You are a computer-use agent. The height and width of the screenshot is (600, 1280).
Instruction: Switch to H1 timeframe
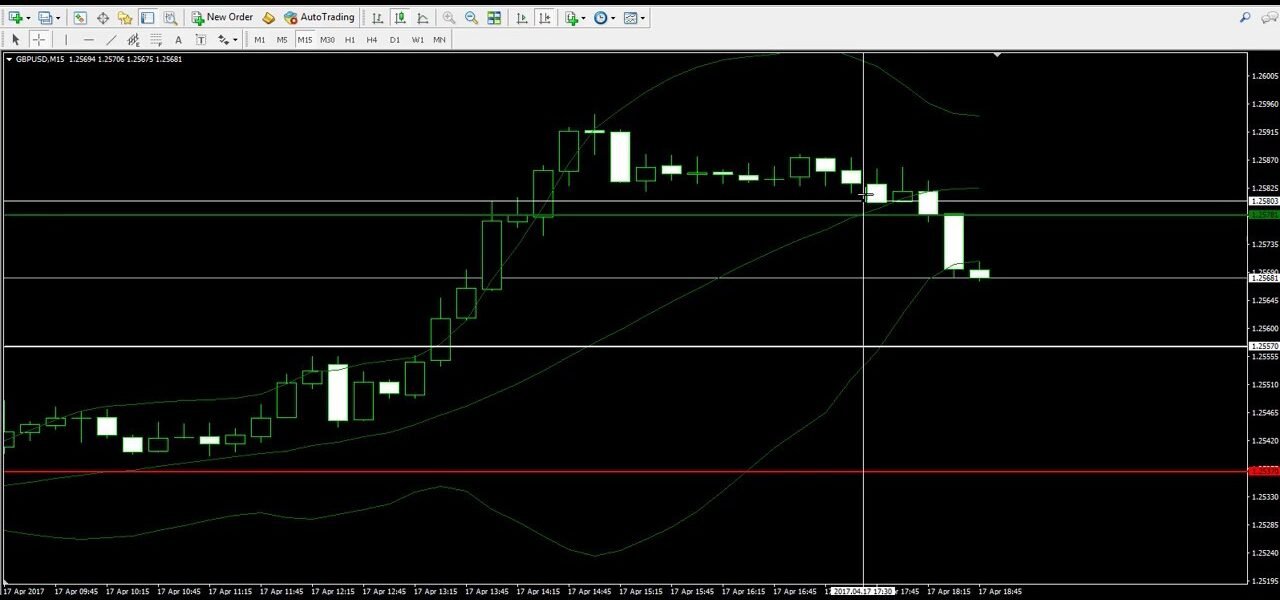(x=349, y=40)
